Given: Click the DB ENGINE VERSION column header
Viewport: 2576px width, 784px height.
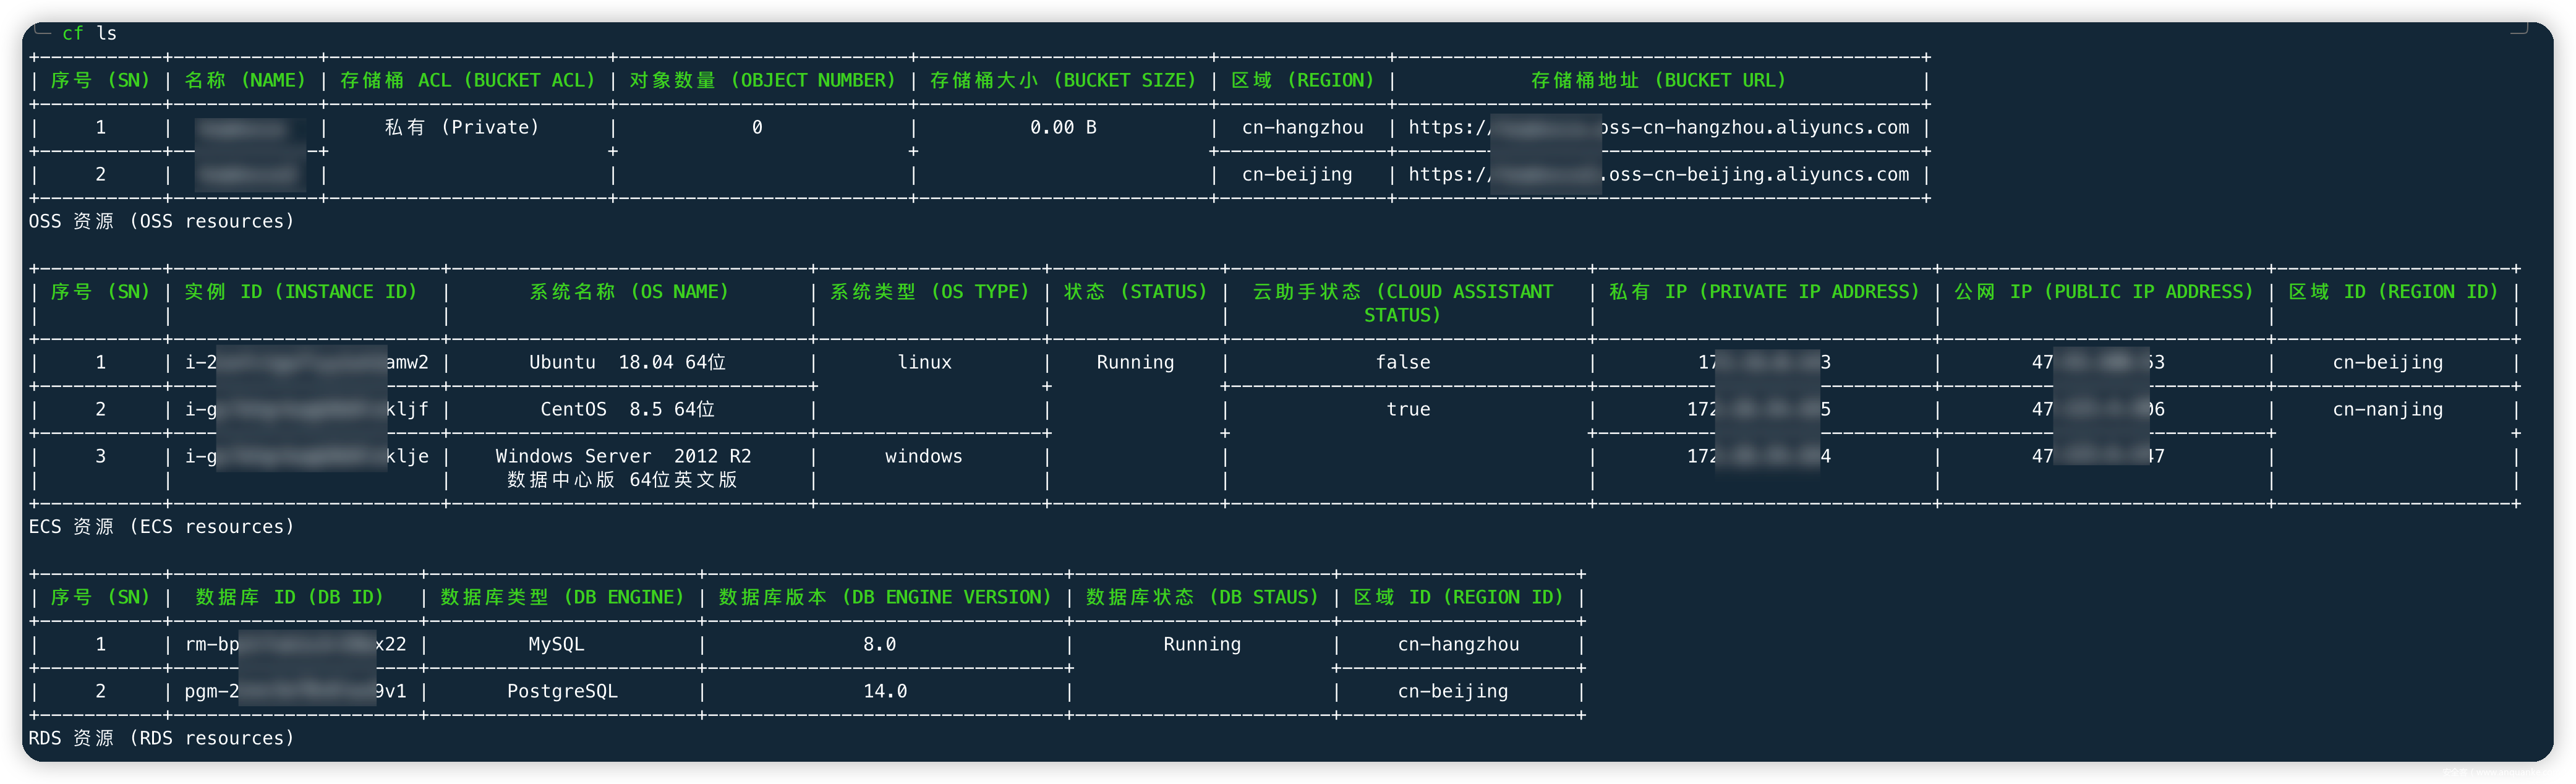Looking at the screenshot, I should click(884, 598).
